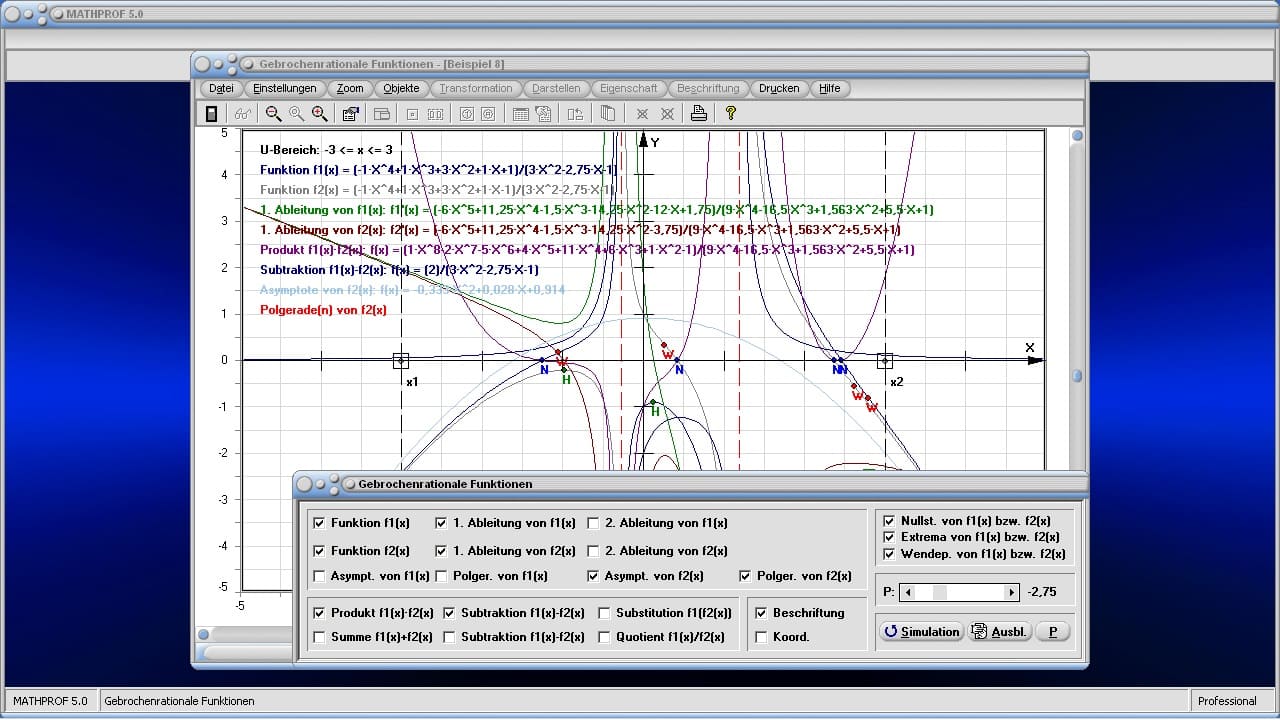This screenshot has width=1280, height=720.
Task: Click the P slider thumb
Action: [x=939, y=592]
